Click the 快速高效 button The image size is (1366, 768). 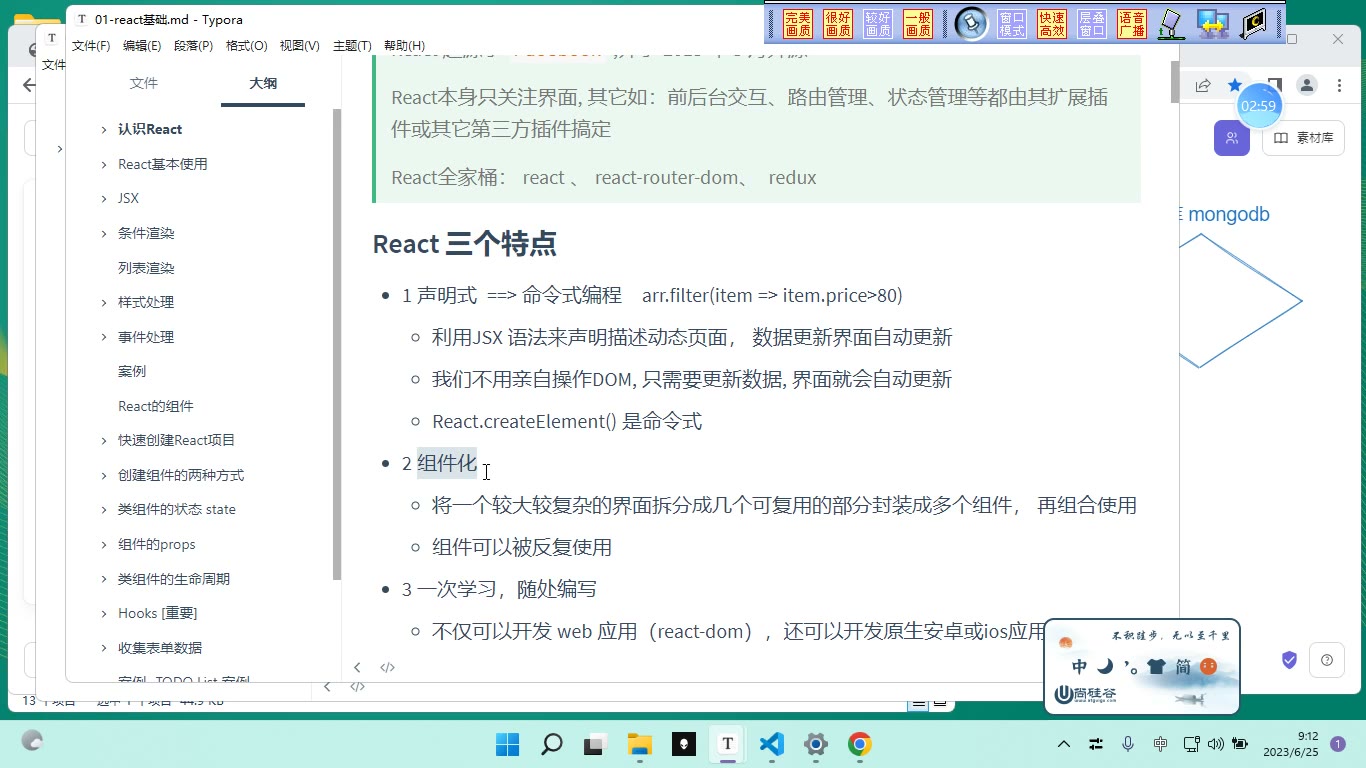click(1052, 24)
